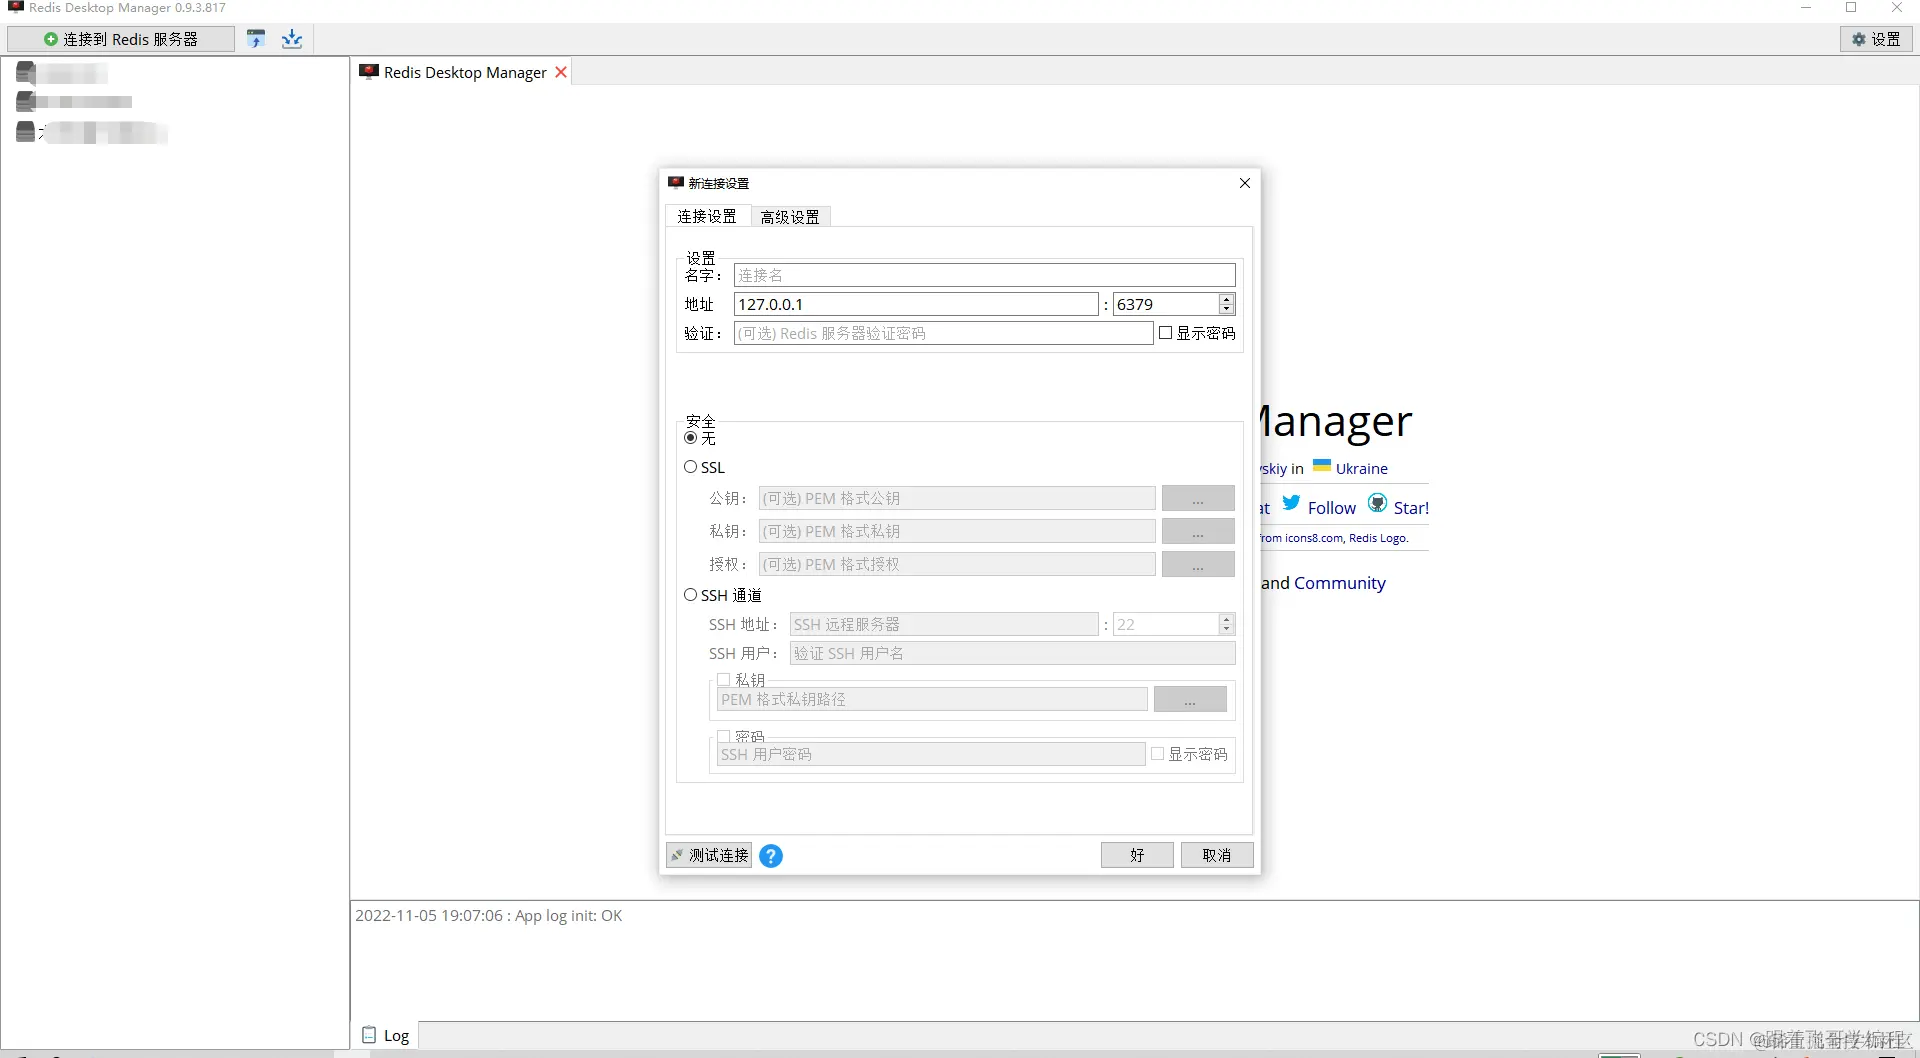Click the GitHub Star! link
Screen dimensions: 1920x1058
[x=1411, y=508]
